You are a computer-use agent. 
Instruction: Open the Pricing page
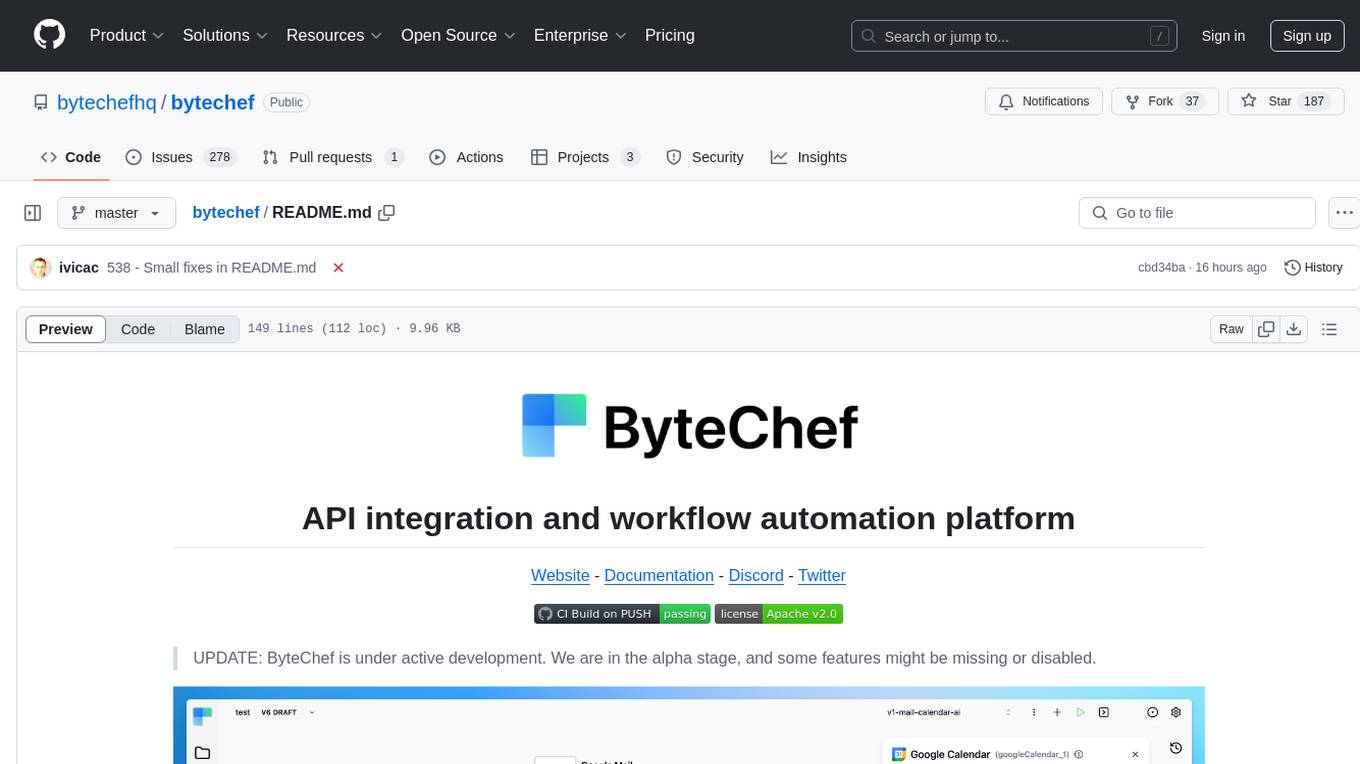pyautogui.click(x=670, y=35)
